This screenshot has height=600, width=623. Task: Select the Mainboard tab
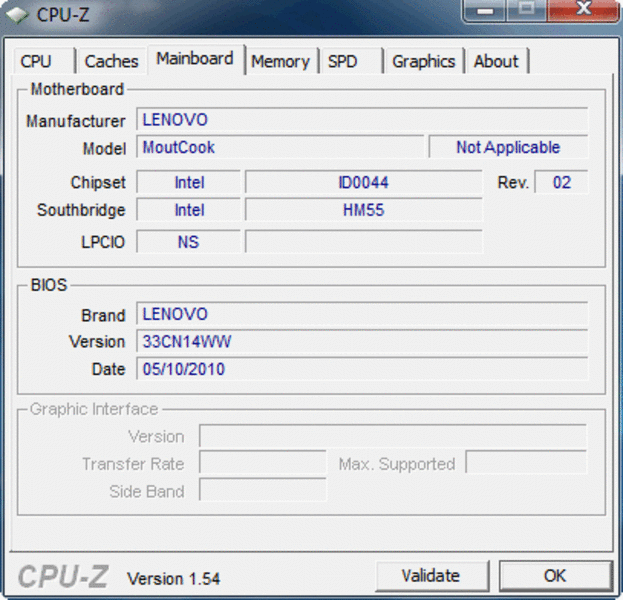[x=195, y=59]
